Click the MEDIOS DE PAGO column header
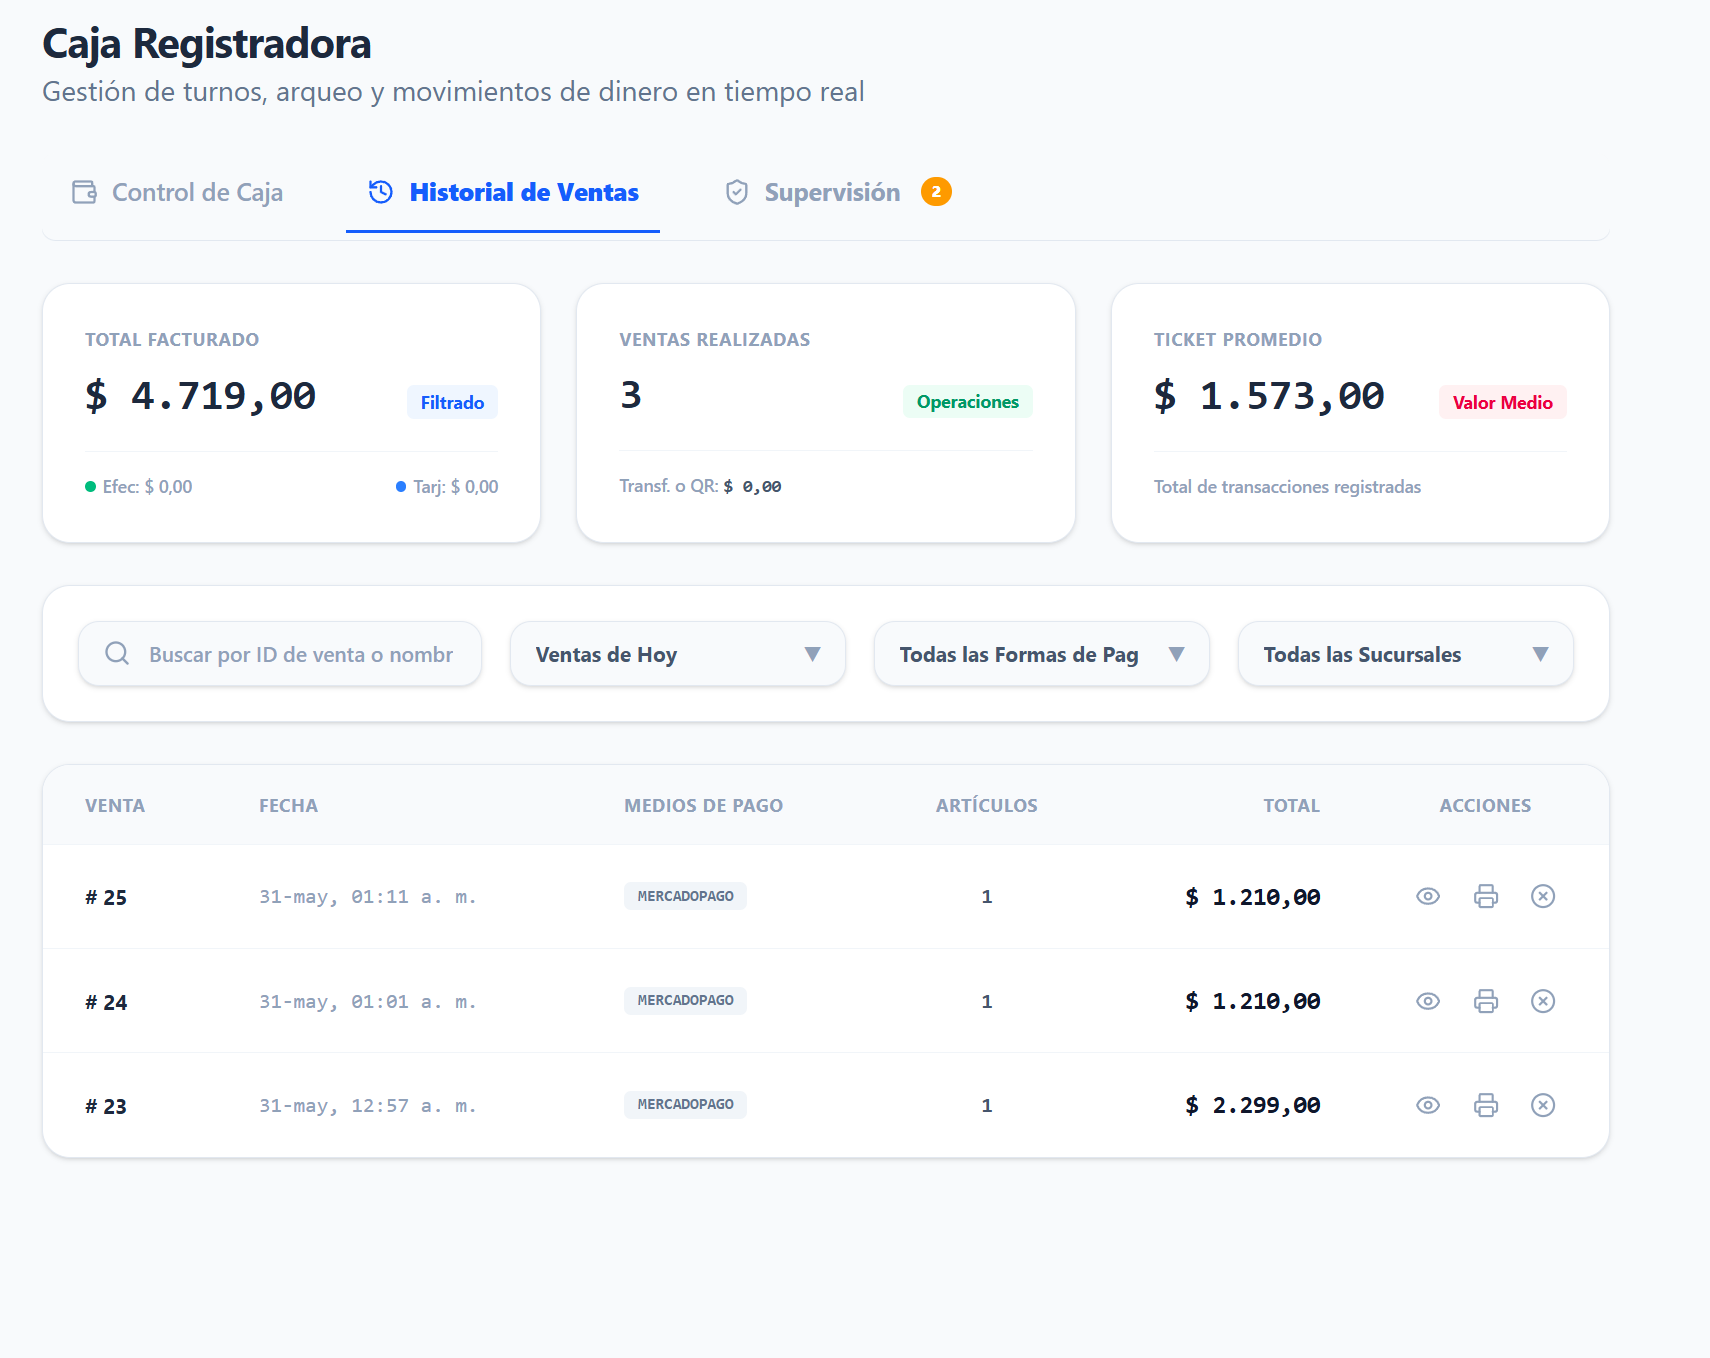The image size is (1710, 1358). [704, 805]
